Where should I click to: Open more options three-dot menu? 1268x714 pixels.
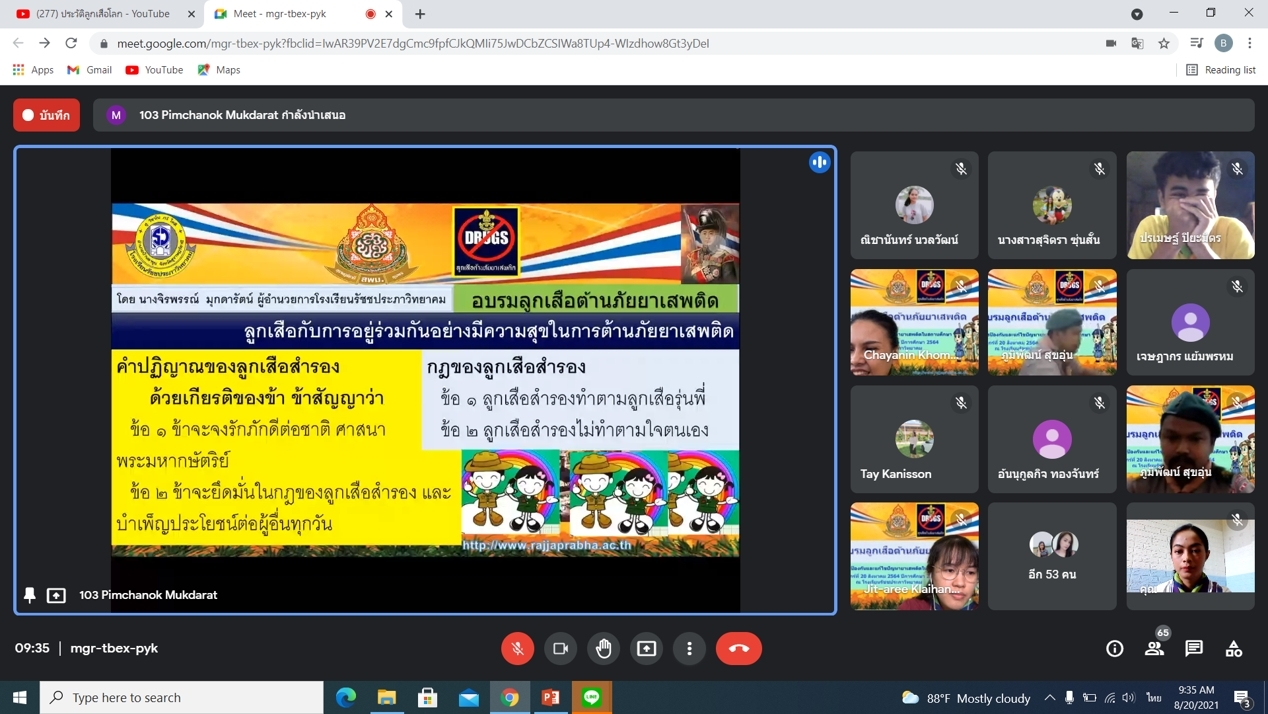point(689,648)
